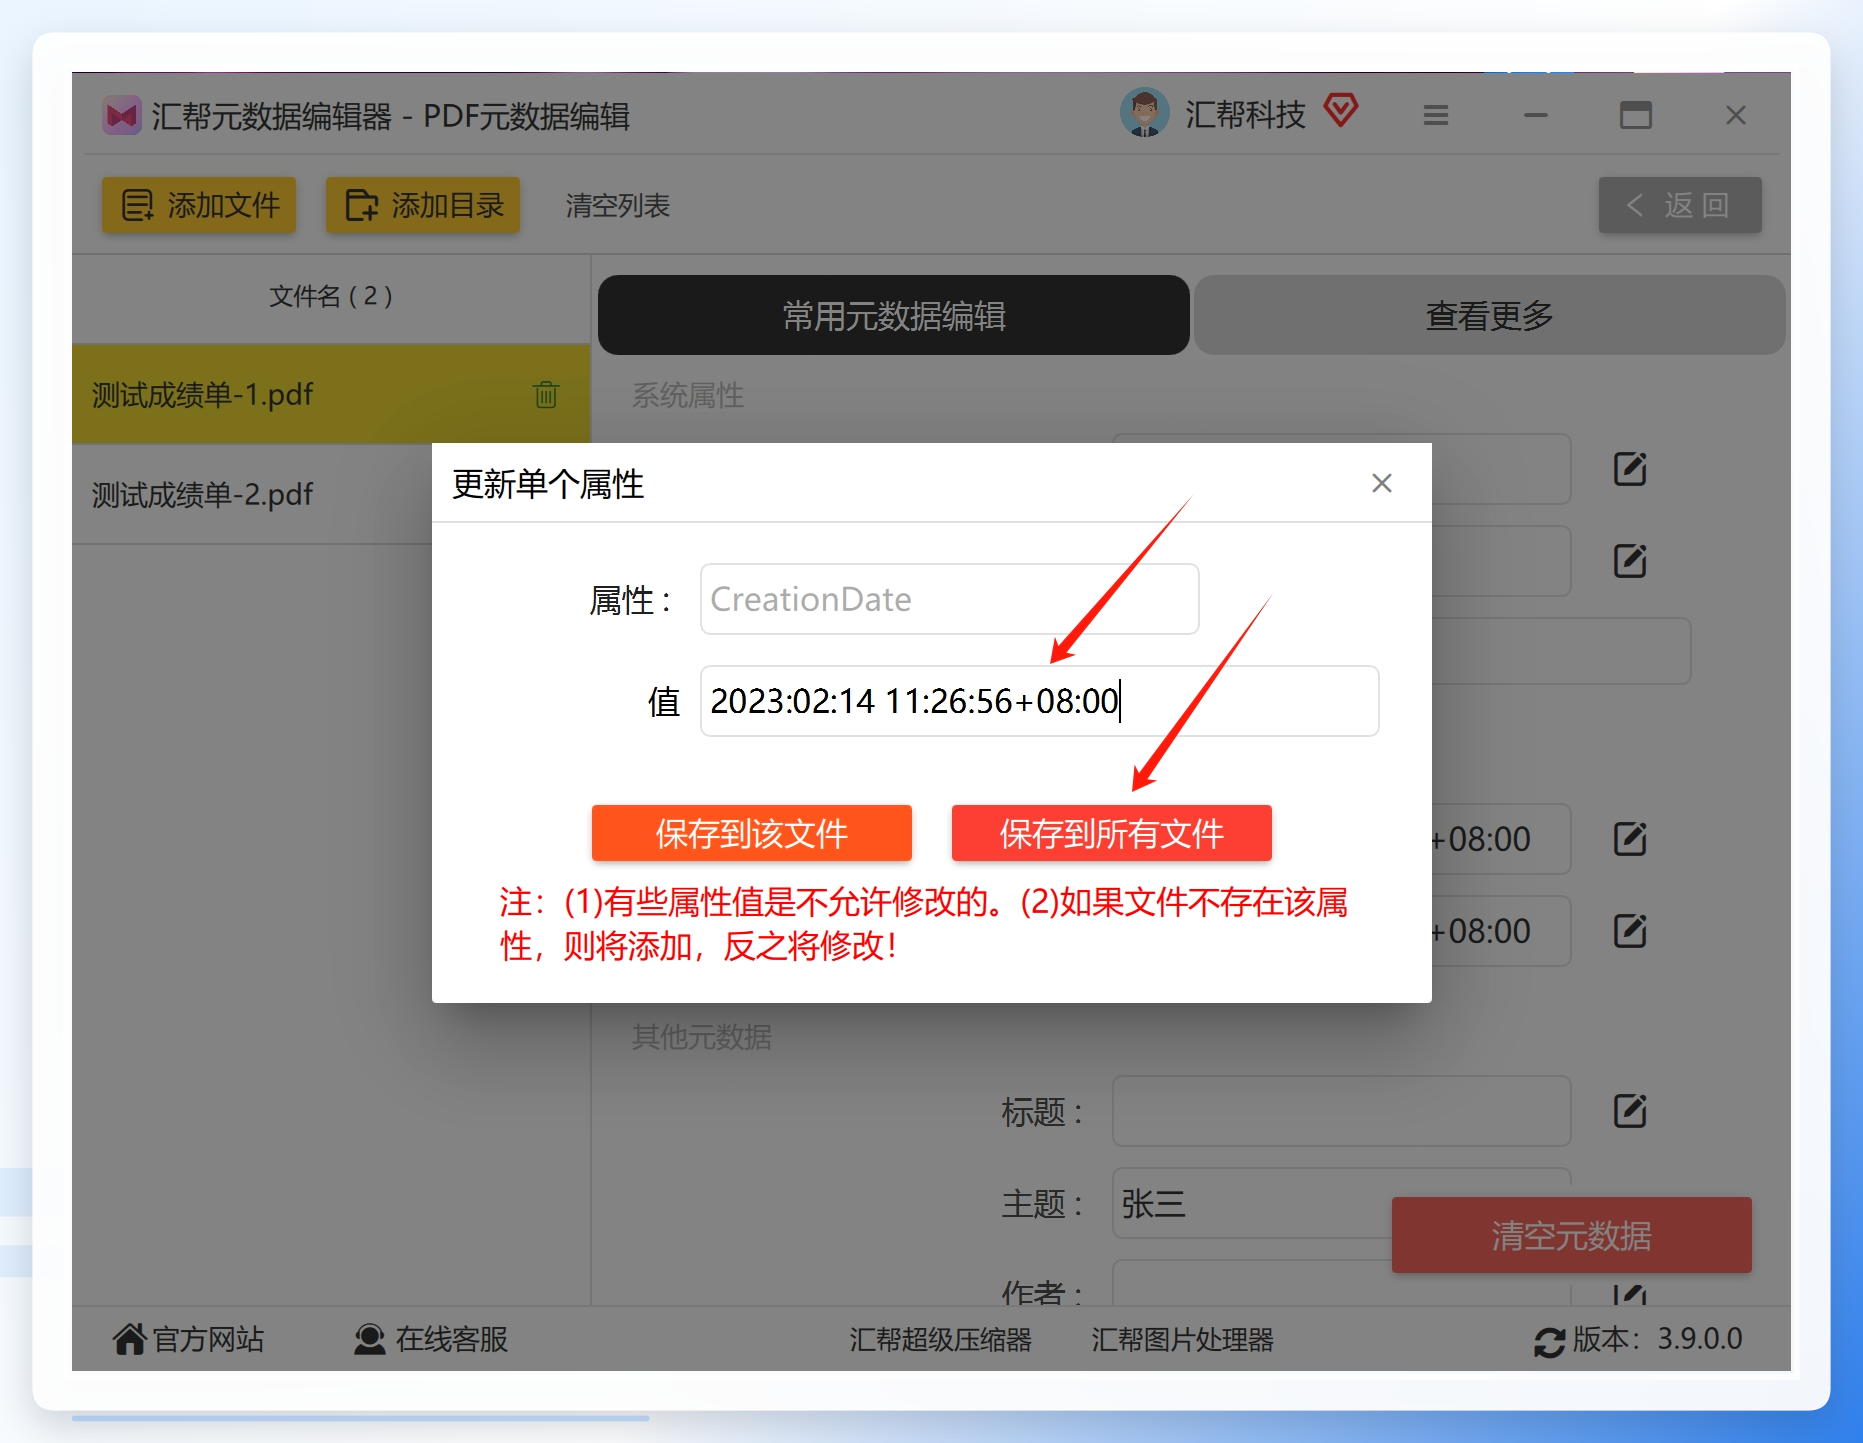Screen dimensions: 1863x1443
Task: Click edit icon beside upper +08:00 field
Action: [1630, 838]
